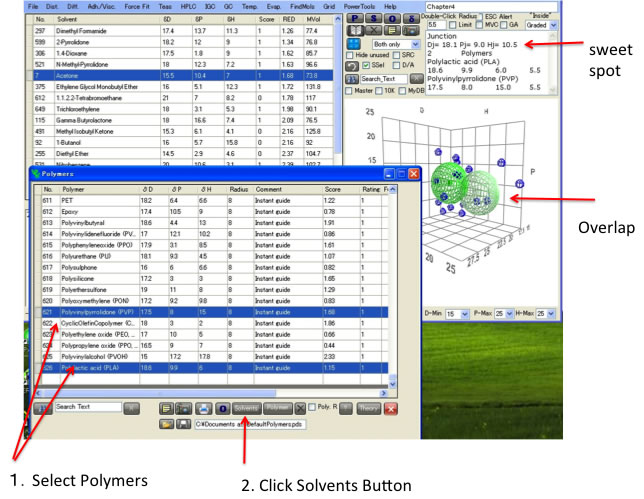Viewport: 644px width, 499px height.
Task: Click the yellow notes icon in the Polymers window
Action: pos(166,409)
